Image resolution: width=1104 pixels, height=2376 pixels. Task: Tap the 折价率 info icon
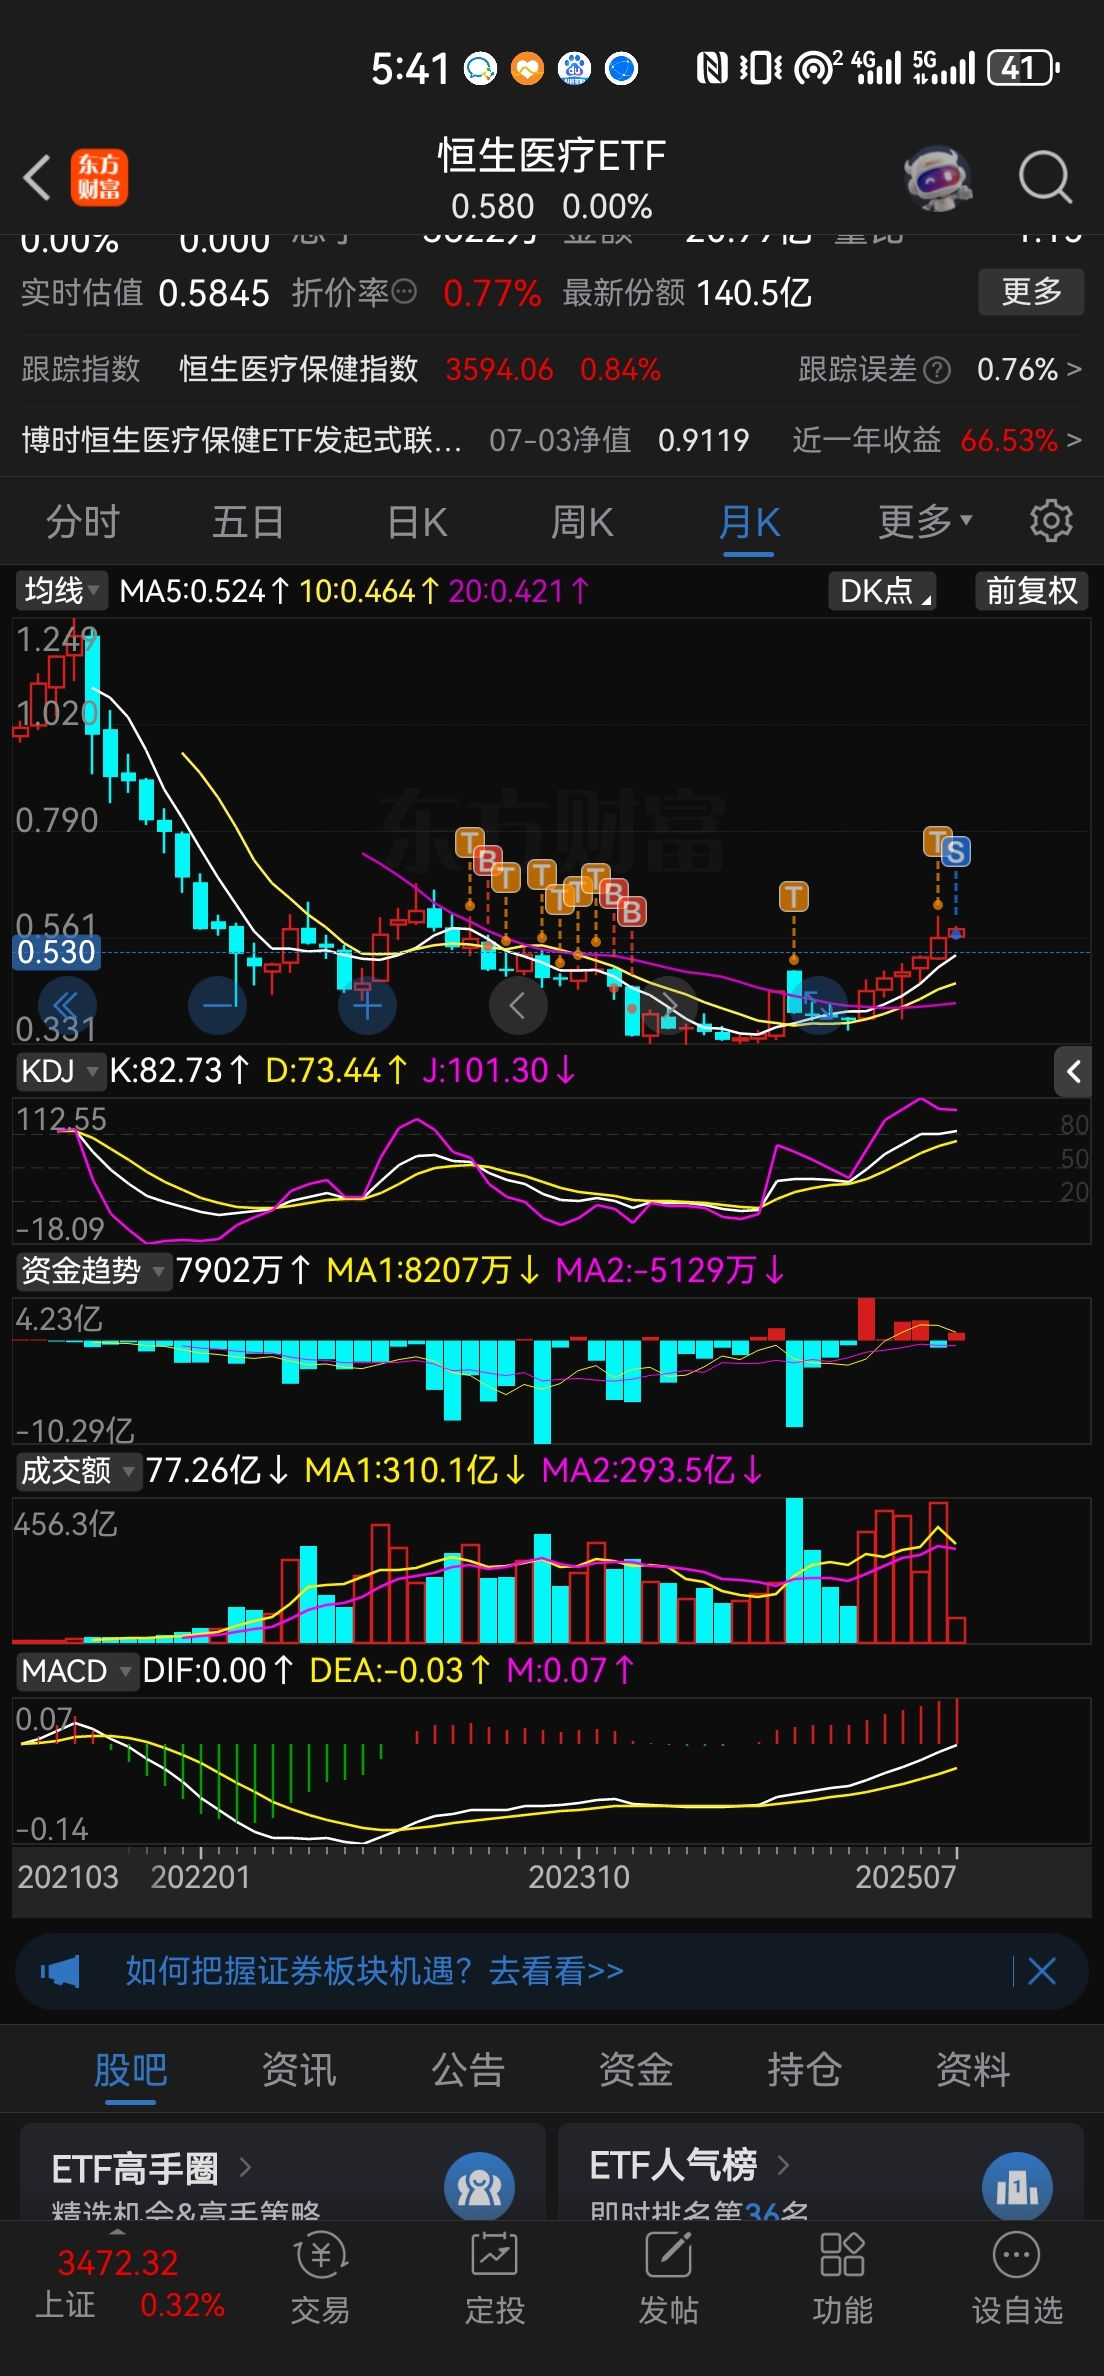(404, 292)
